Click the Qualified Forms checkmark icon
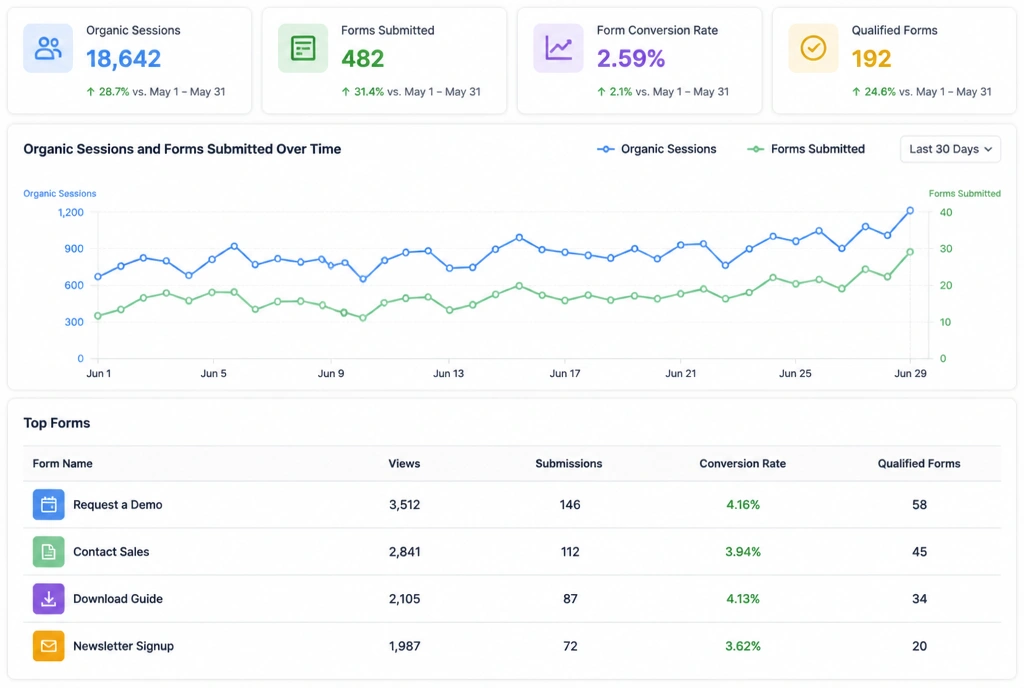Viewport: 1024px width, 688px height. 813,48
